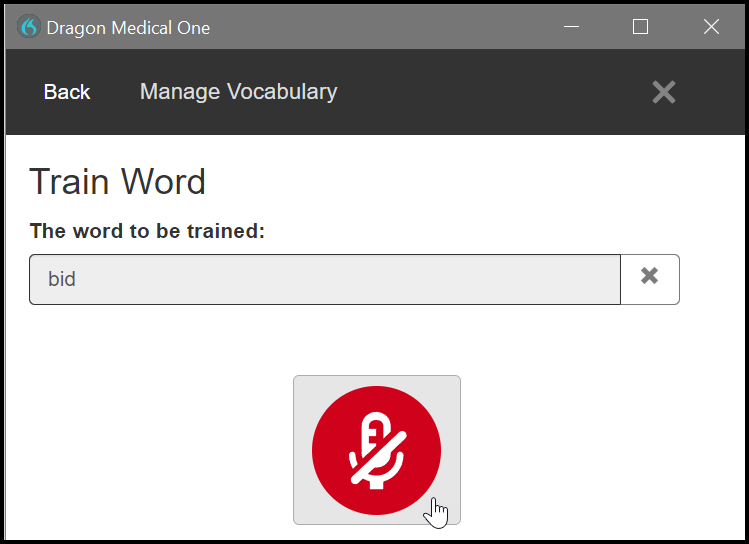Click into the word field containing bid
Image resolution: width=749 pixels, height=544 pixels.
[325, 279]
